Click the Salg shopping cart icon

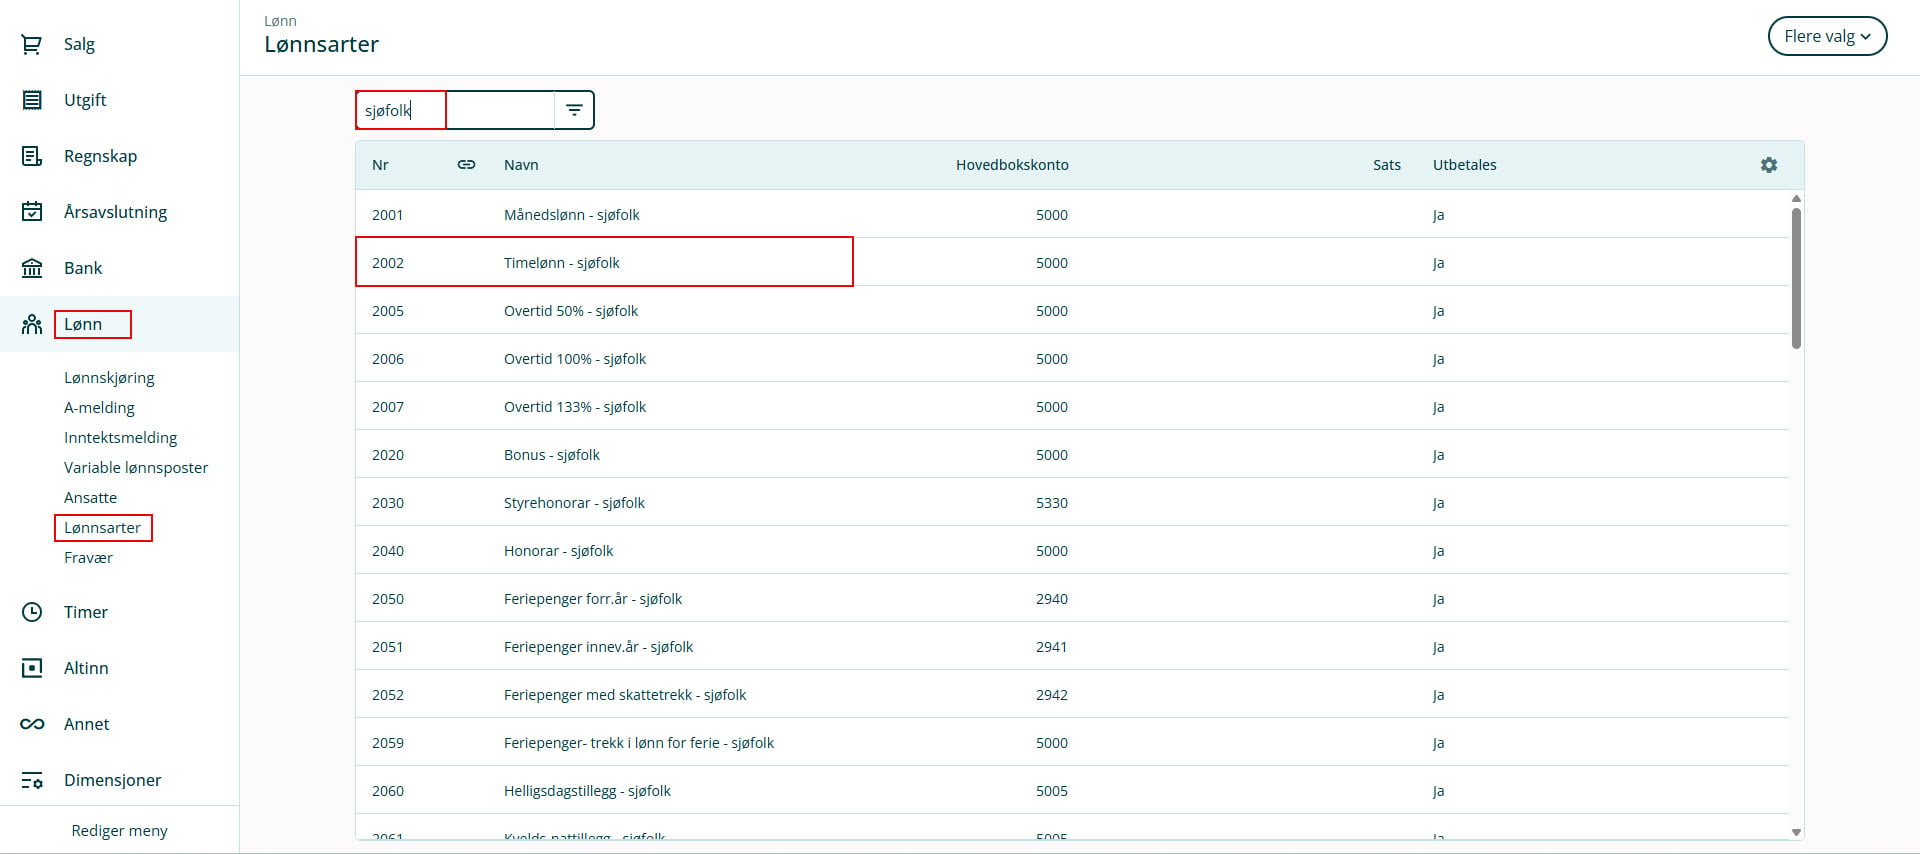(32, 44)
